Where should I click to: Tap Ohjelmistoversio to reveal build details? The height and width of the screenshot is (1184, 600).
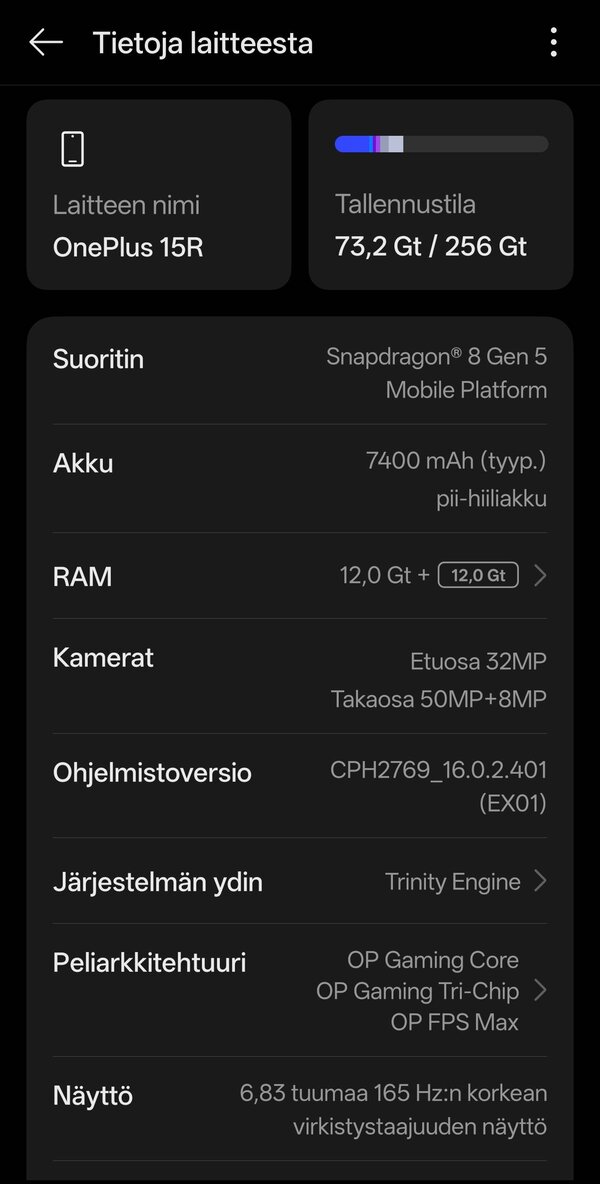click(298, 787)
